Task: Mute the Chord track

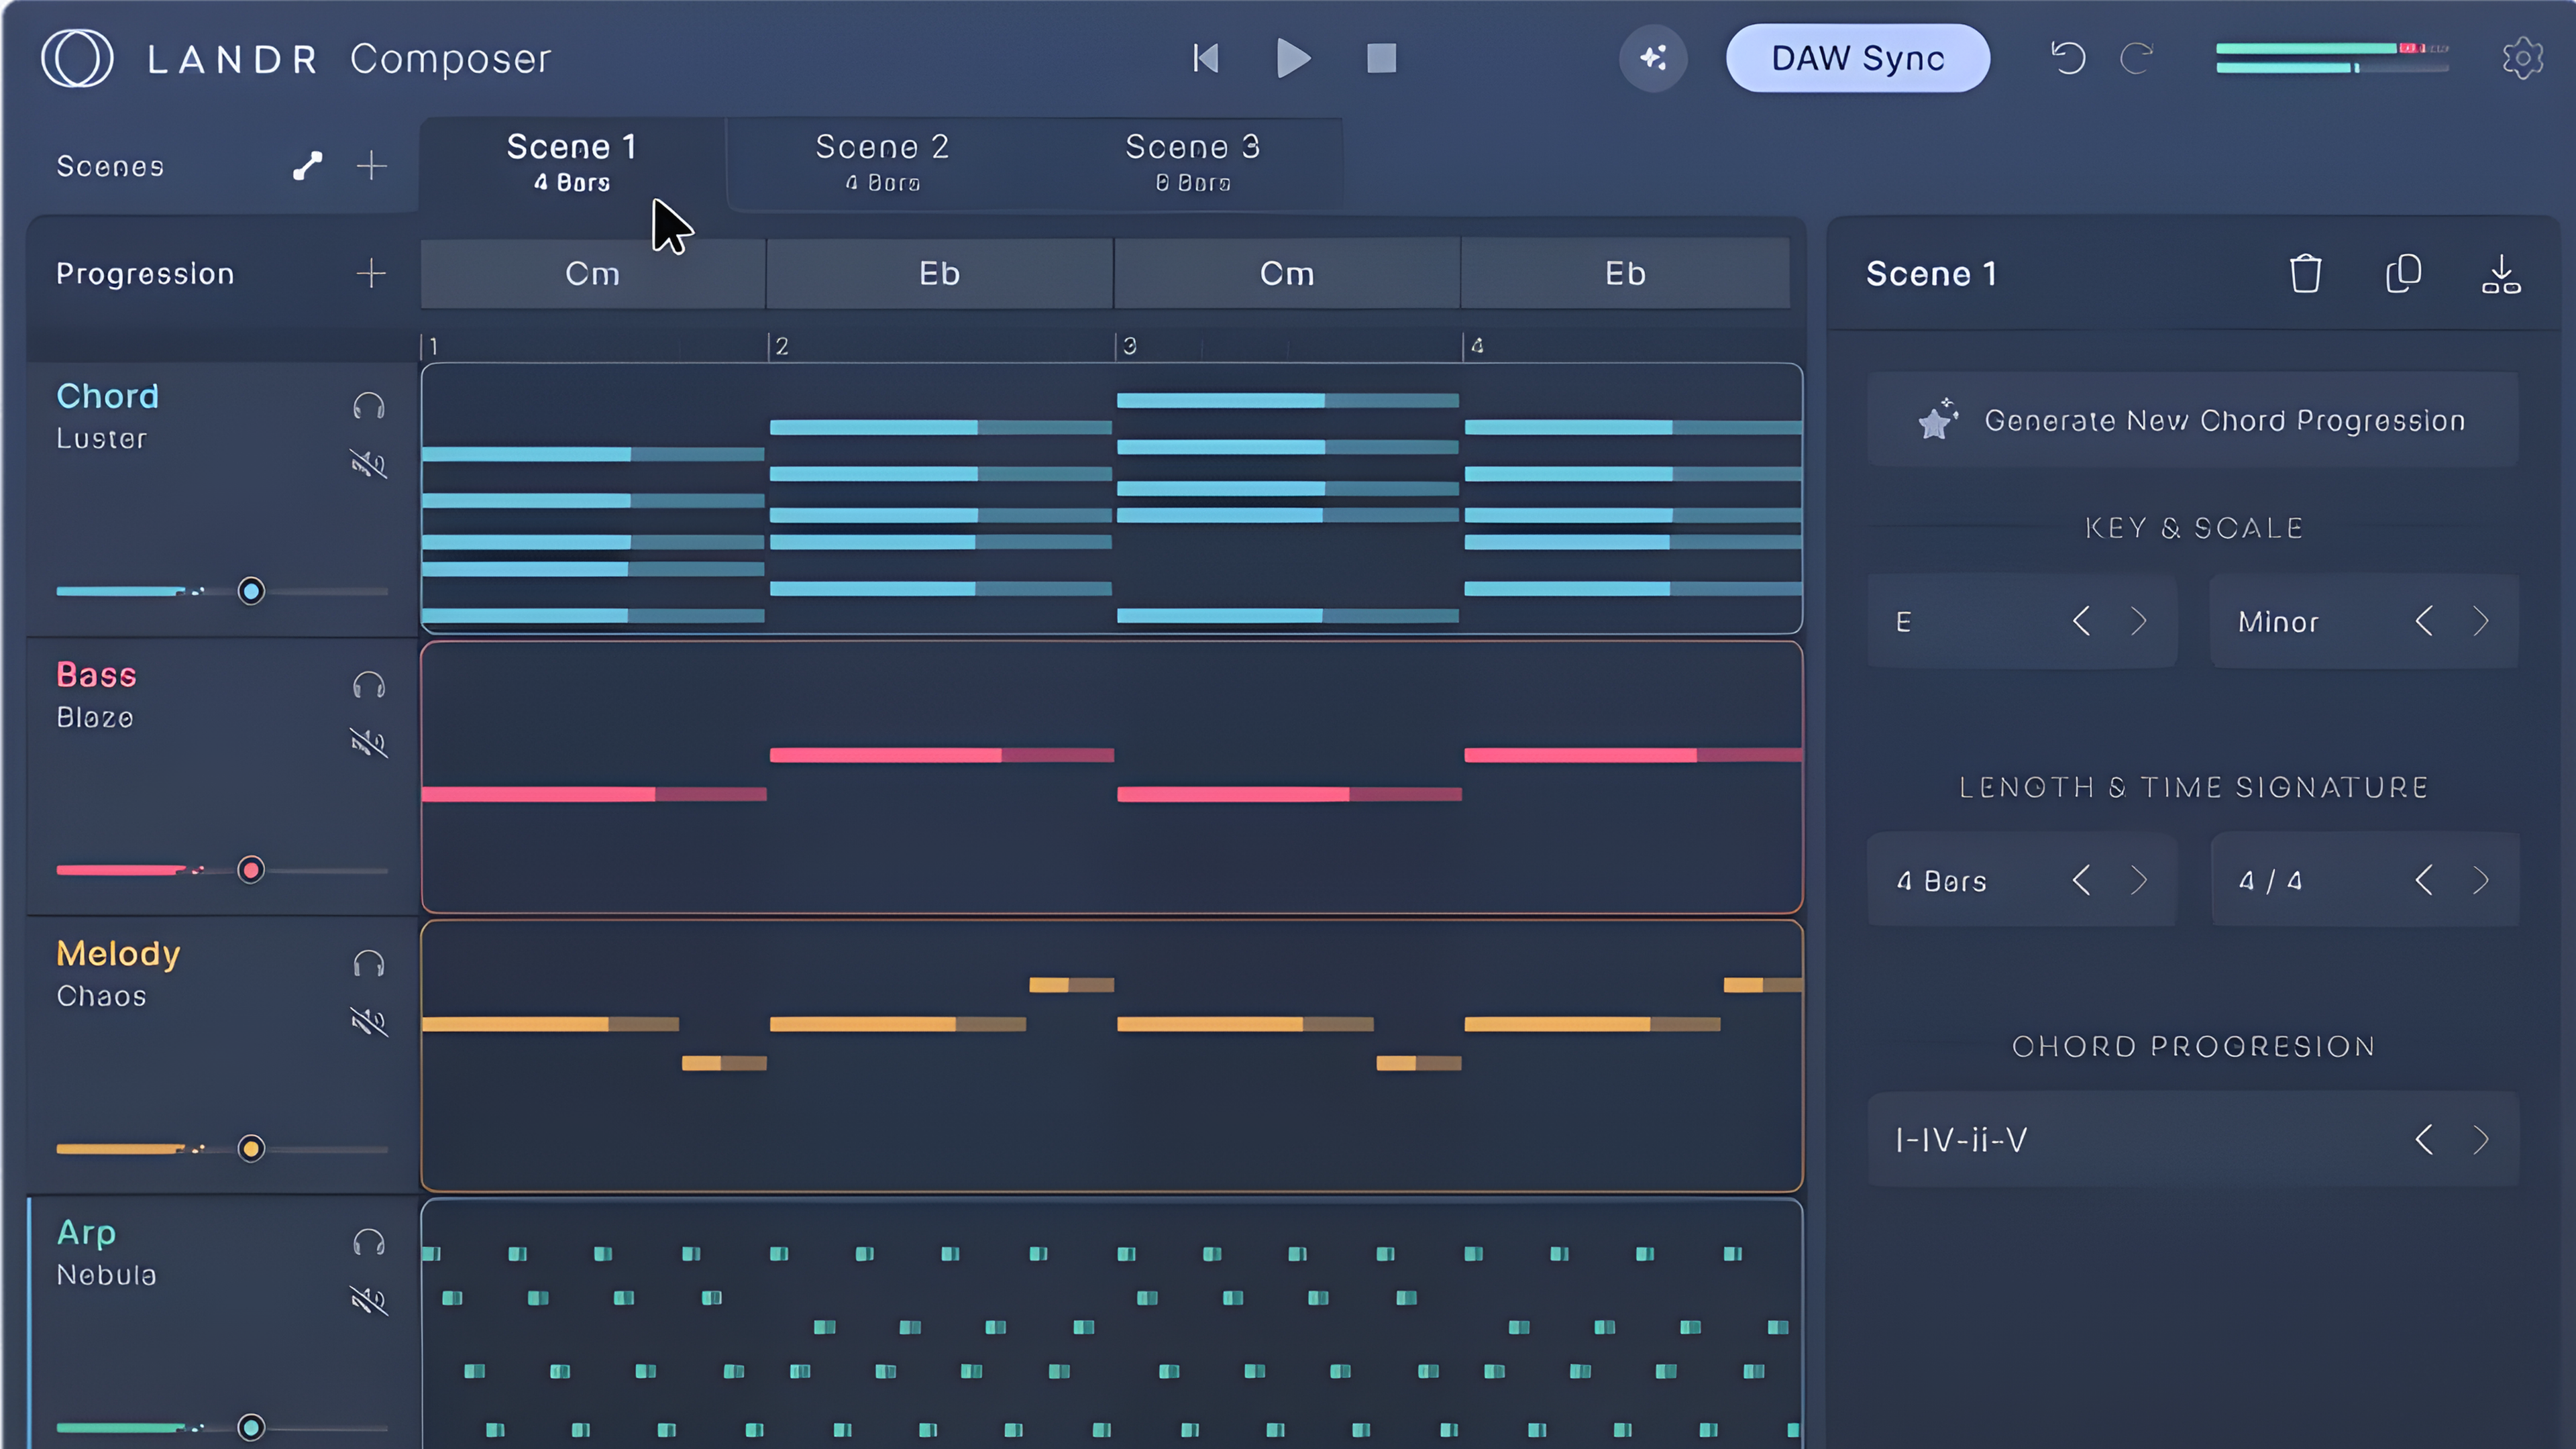Action: point(369,464)
